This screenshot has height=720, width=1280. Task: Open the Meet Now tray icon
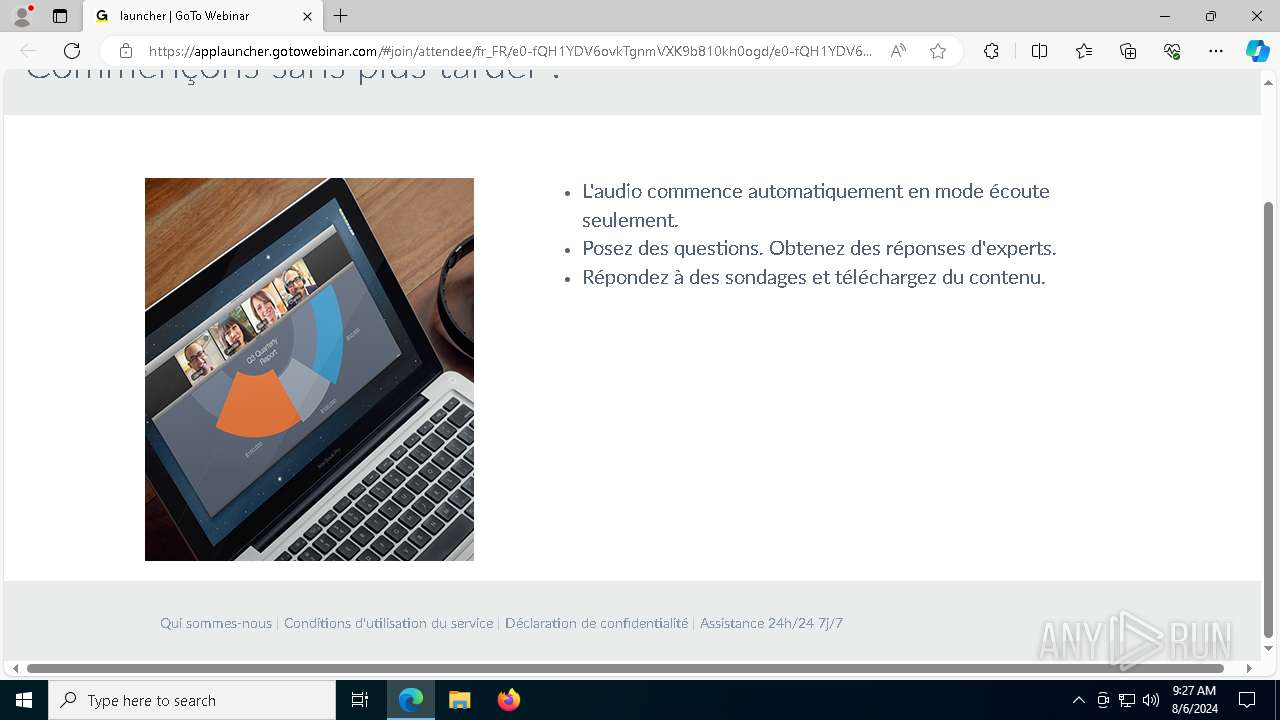coord(1103,700)
